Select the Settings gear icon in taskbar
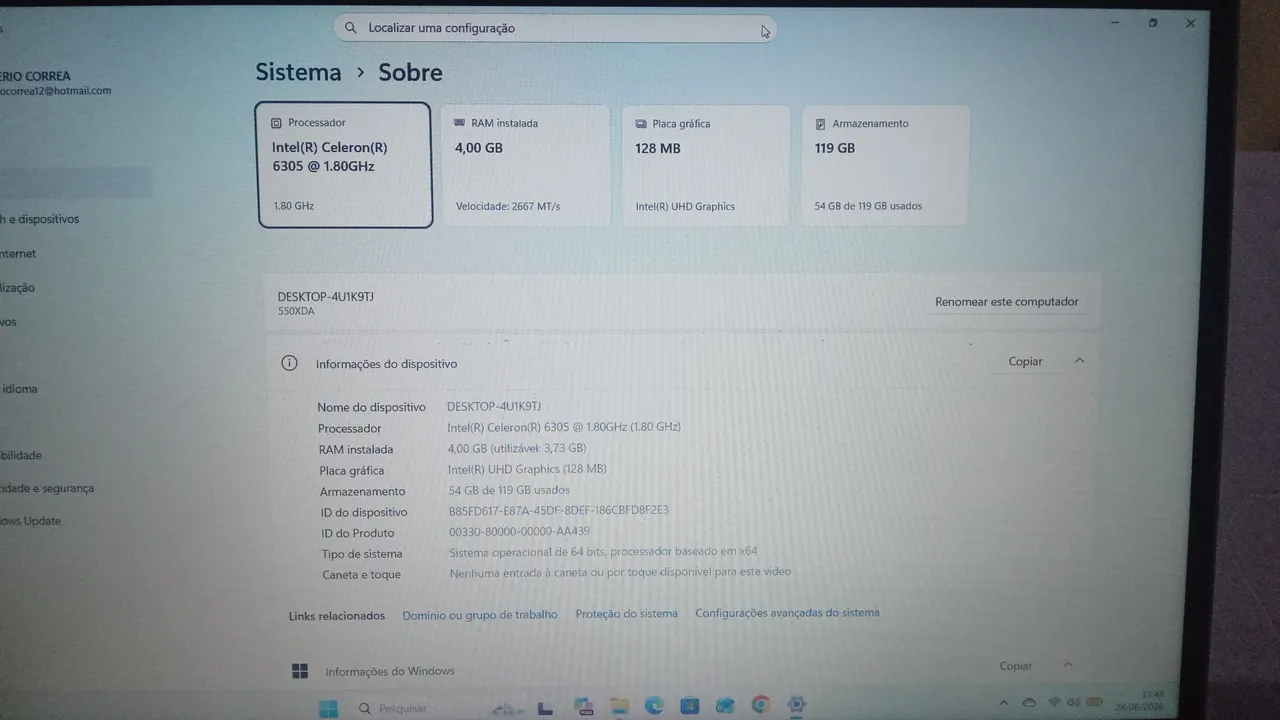The image size is (1280, 720). (x=797, y=705)
